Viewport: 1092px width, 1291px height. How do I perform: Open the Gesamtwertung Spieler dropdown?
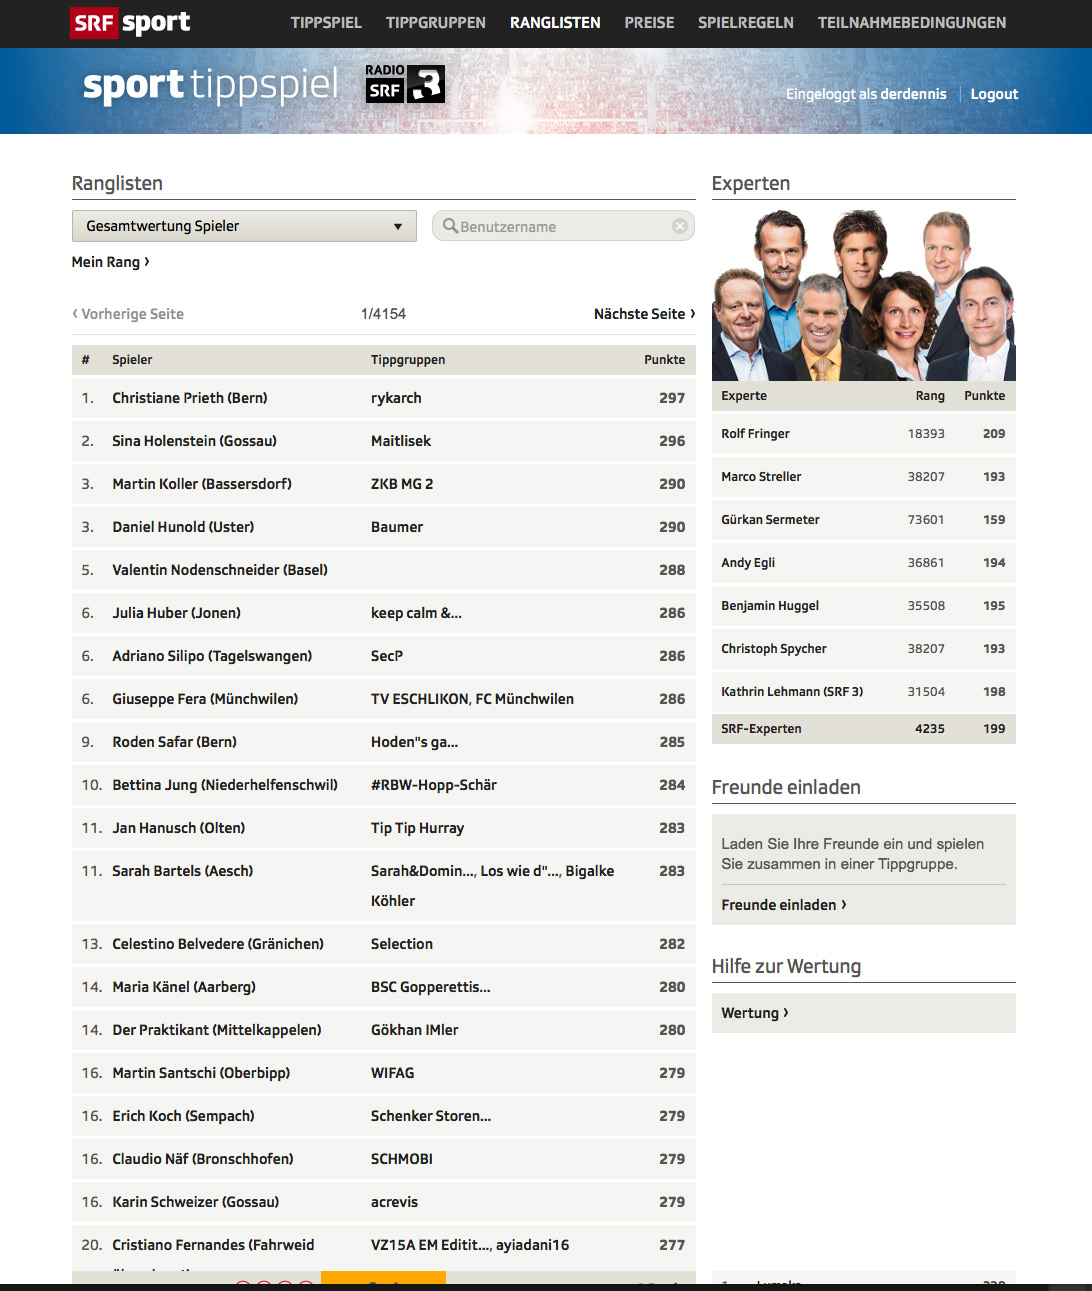click(x=244, y=226)
